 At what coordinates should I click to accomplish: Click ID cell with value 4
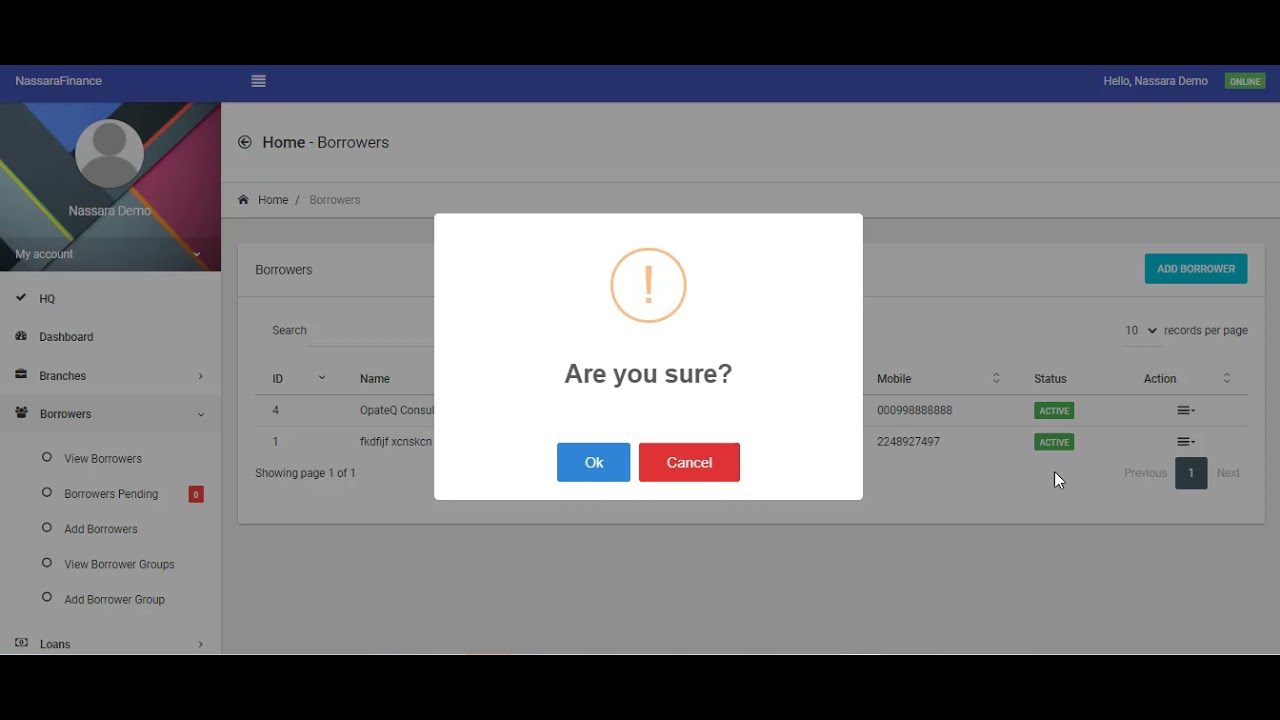[276, 411]
